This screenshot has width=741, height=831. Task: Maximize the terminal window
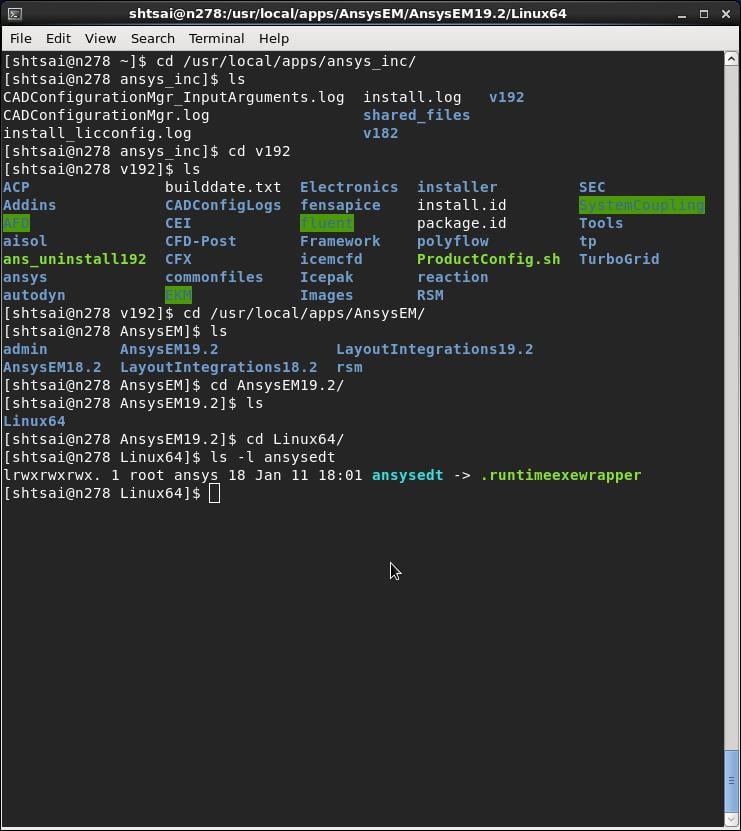coord(704,14)
